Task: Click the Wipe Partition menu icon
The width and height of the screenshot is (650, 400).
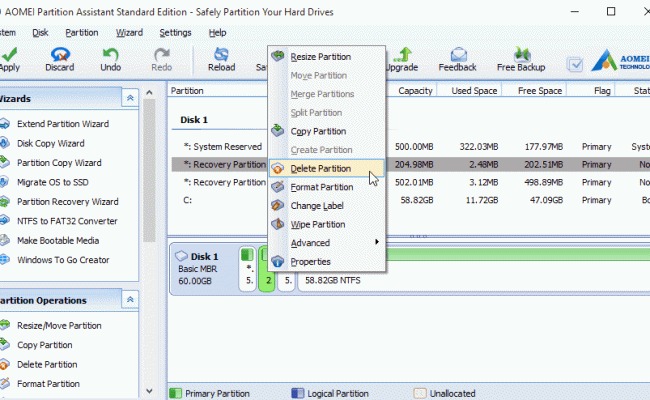Action: [278, 224]
